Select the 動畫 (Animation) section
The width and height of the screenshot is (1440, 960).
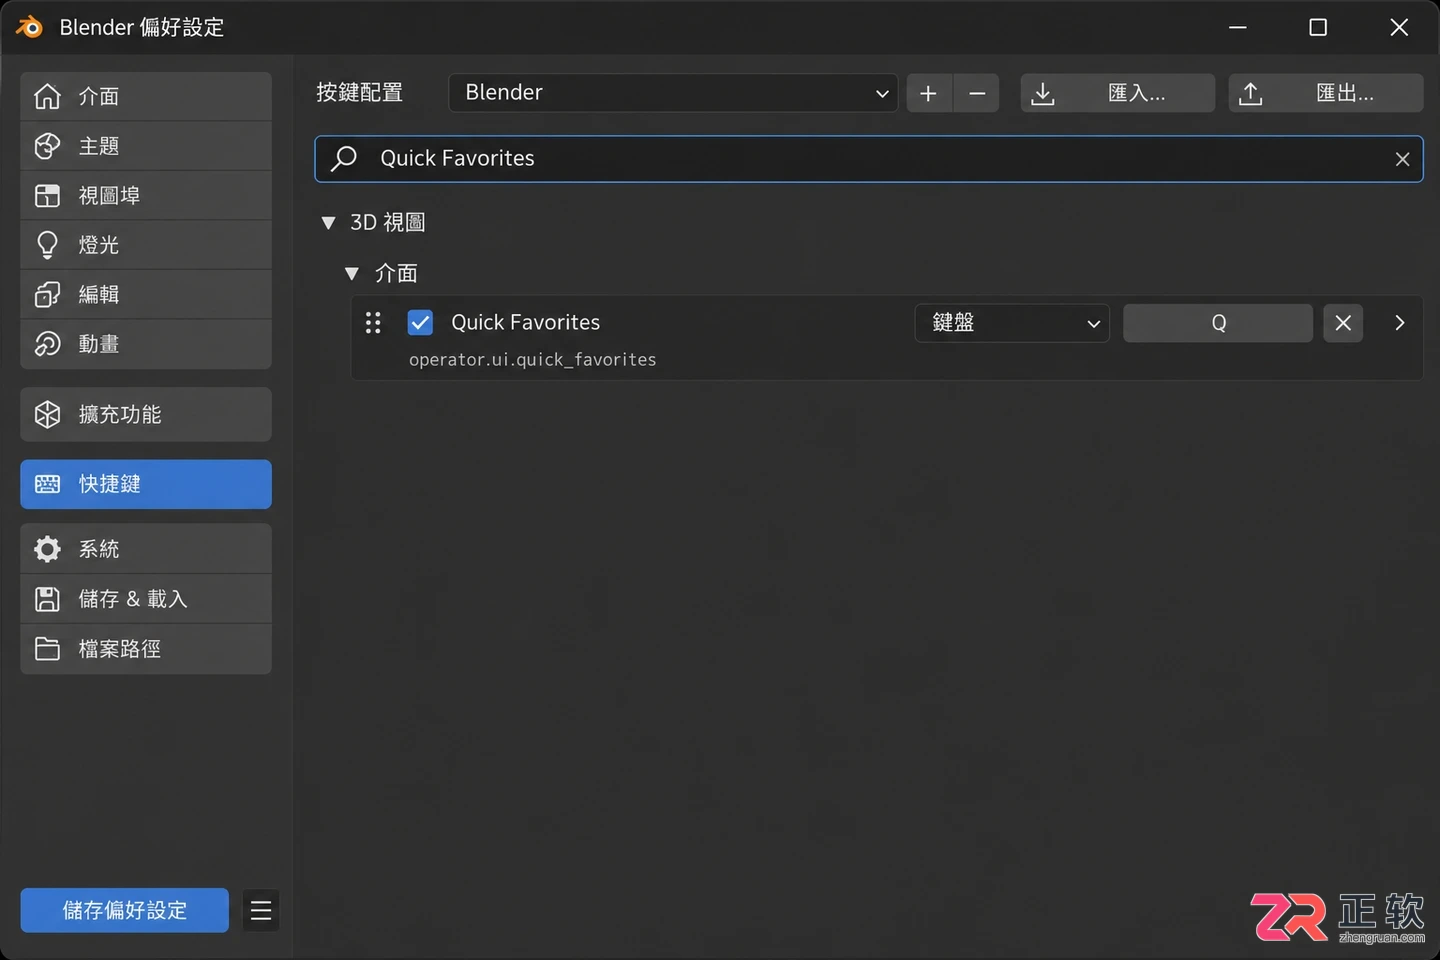click(146, 344)
